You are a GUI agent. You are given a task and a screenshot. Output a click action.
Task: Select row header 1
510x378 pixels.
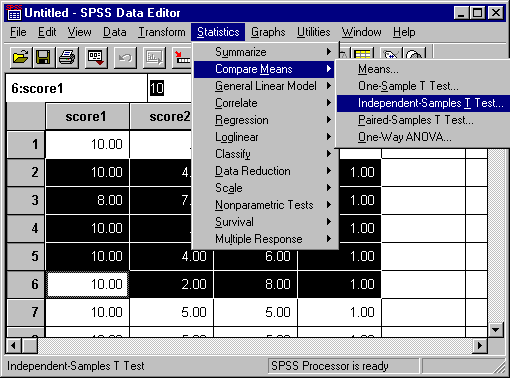[x=26, y=144]
